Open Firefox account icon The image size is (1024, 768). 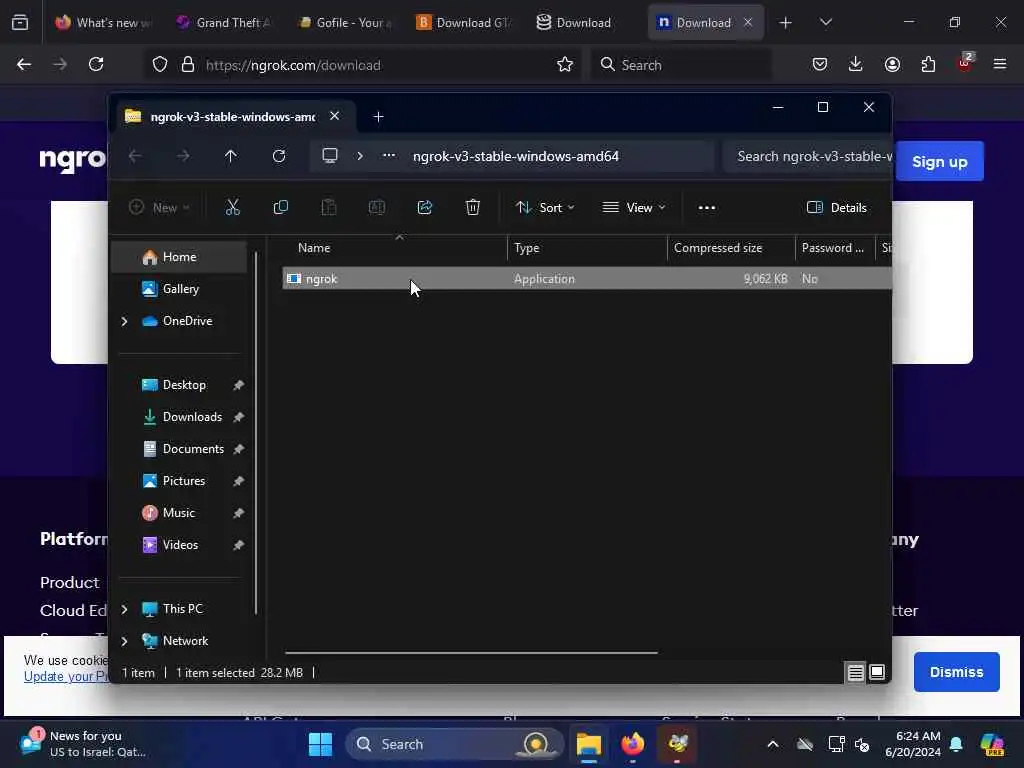click(892, 64)
